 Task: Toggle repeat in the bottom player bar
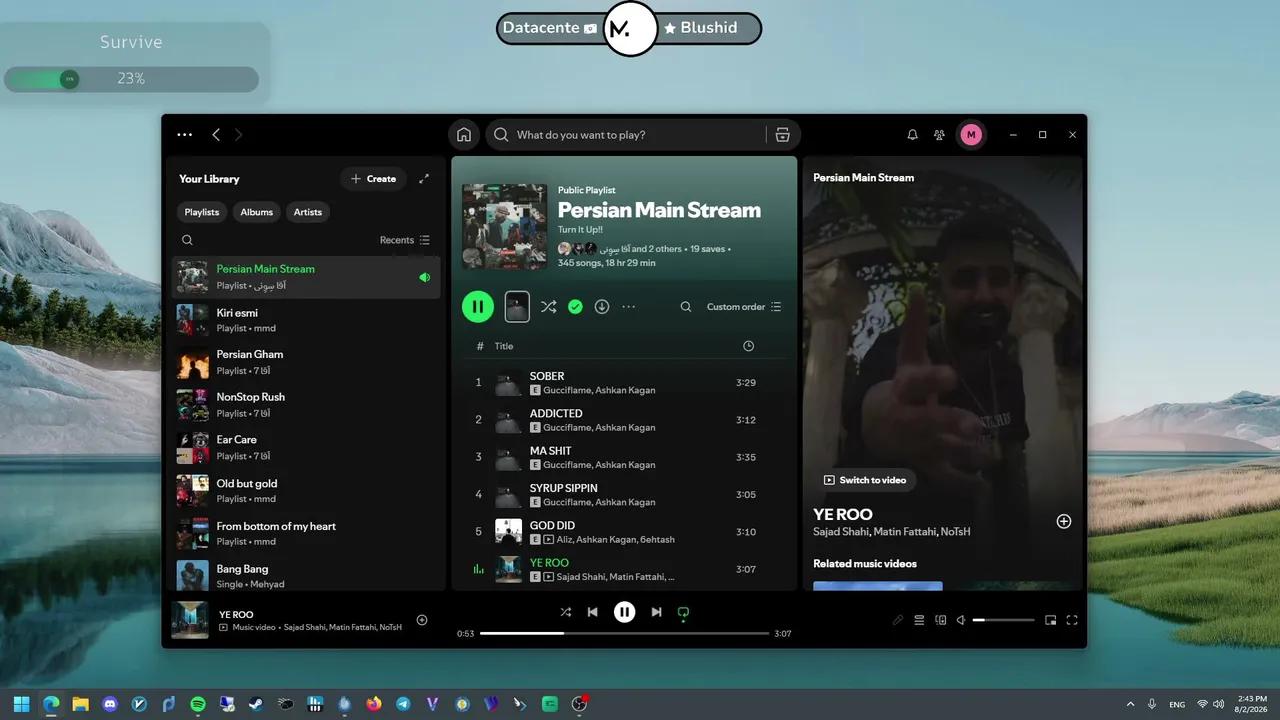click(x=684, y=612)
